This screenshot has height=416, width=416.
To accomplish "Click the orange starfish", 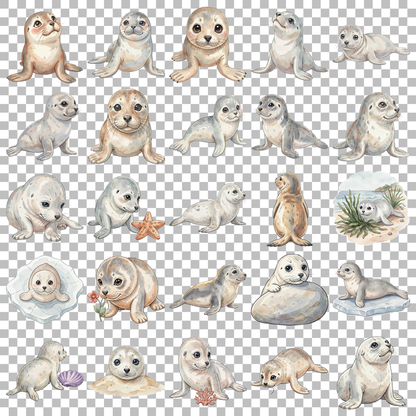I will pos(148,226).
